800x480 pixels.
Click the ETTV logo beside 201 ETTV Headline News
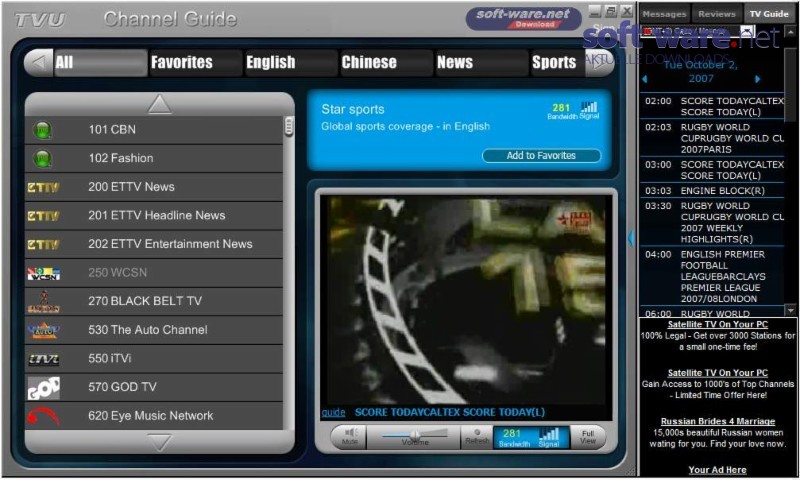tap(43, 216)
